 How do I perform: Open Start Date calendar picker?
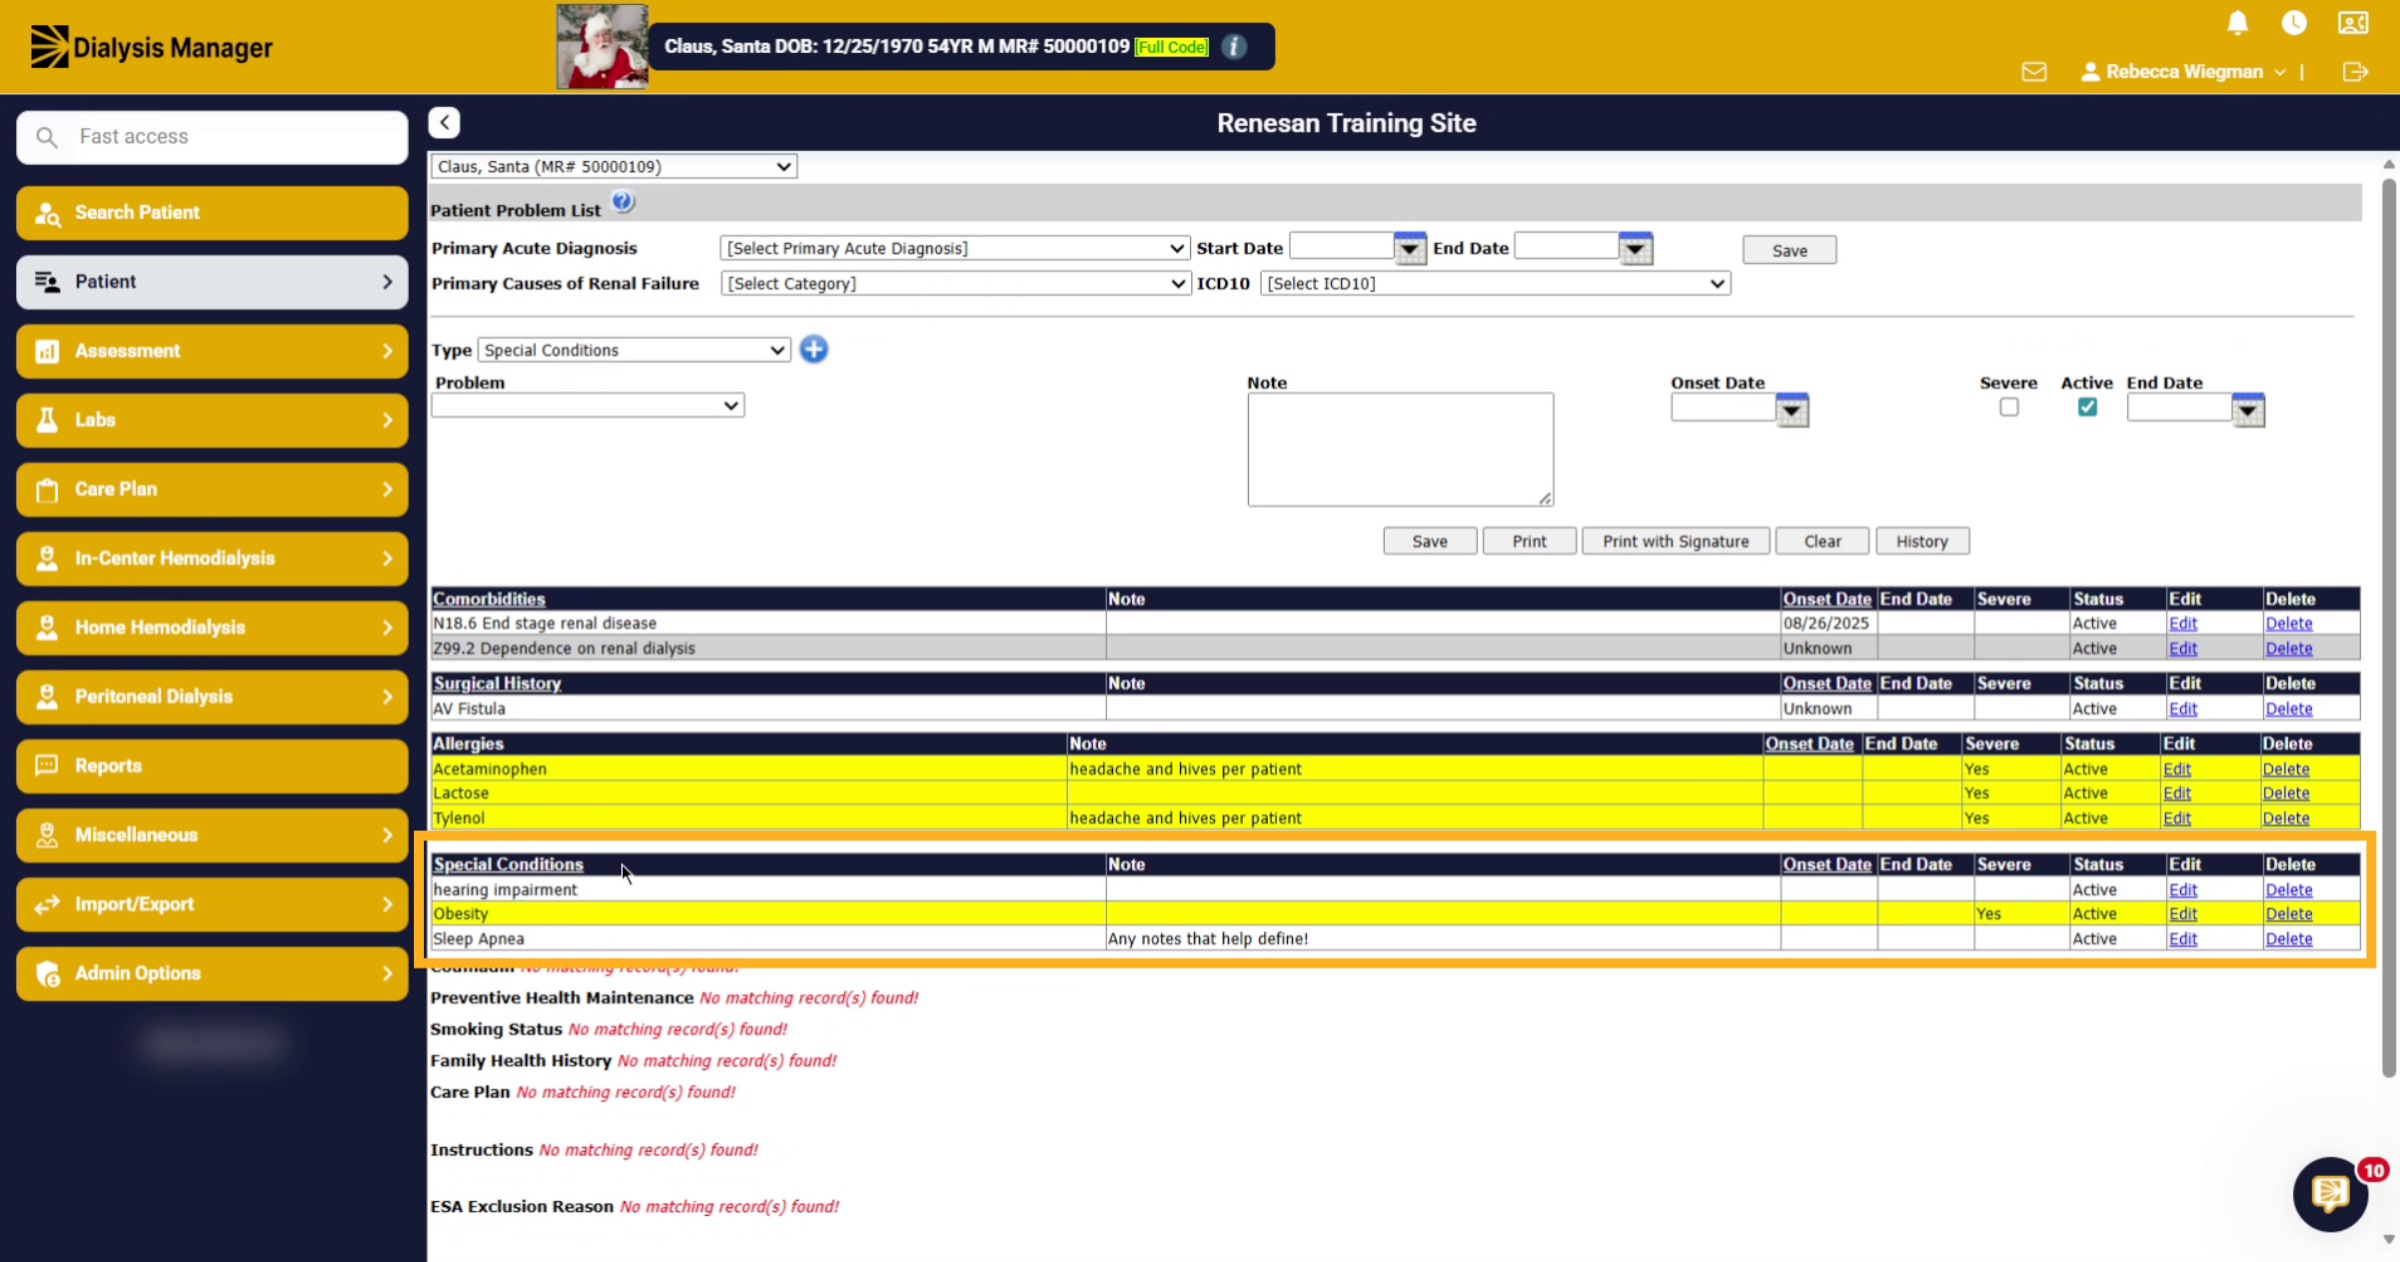pos(1409,248)
